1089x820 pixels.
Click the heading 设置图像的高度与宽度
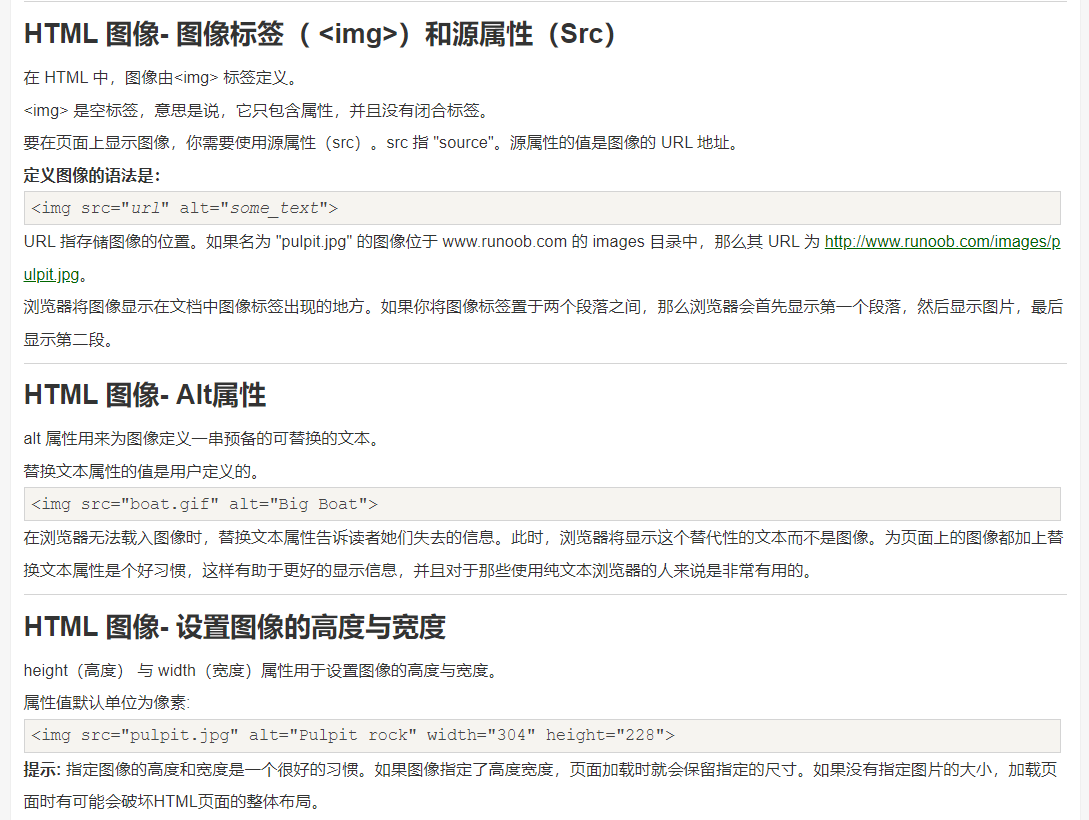click(237, 627)
